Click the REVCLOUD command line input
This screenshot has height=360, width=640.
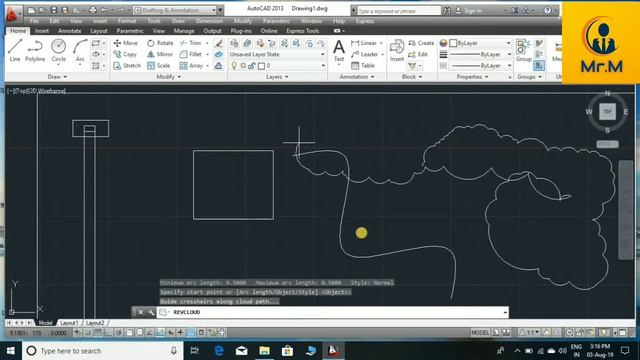click(x=333, y=312)
